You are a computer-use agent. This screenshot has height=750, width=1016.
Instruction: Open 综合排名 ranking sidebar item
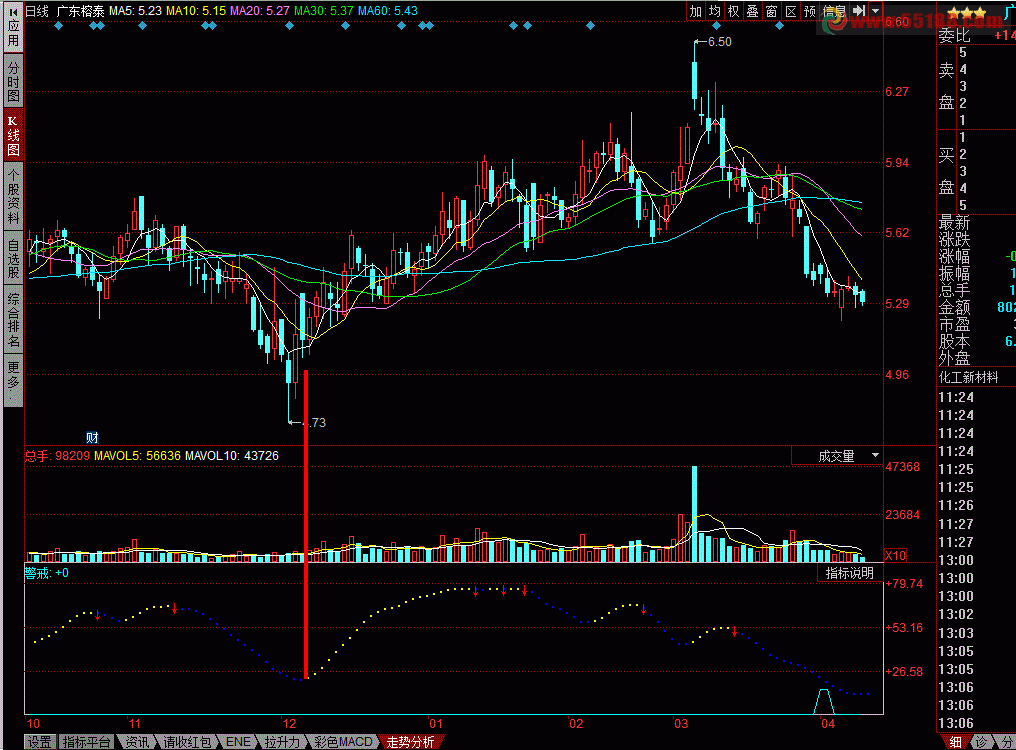(x=13, y=320)
